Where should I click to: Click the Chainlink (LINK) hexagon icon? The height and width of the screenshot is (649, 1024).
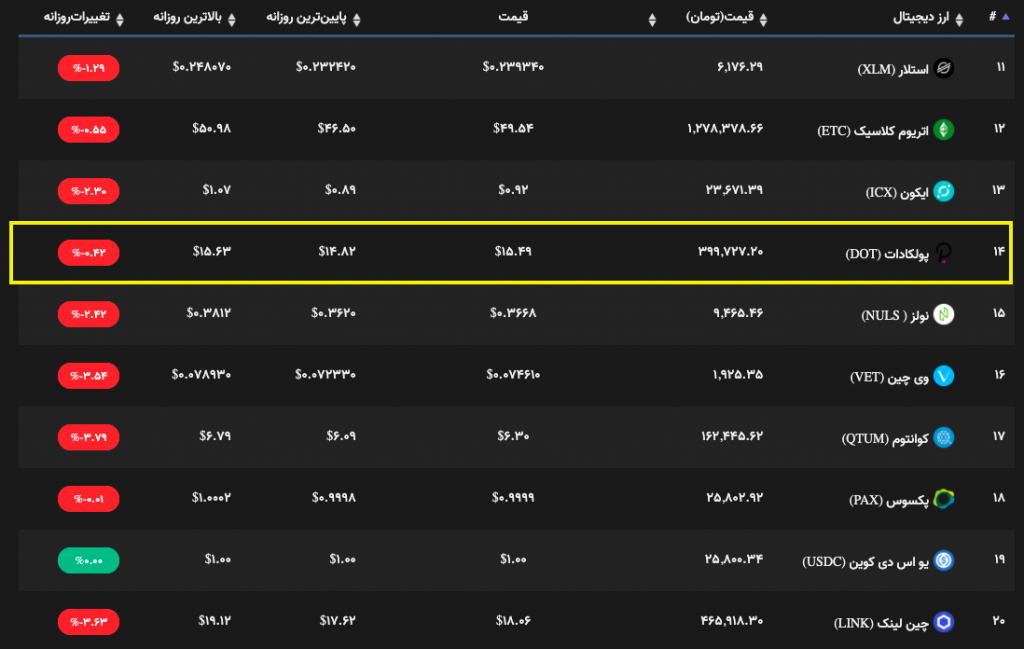(x=944, y=622)
